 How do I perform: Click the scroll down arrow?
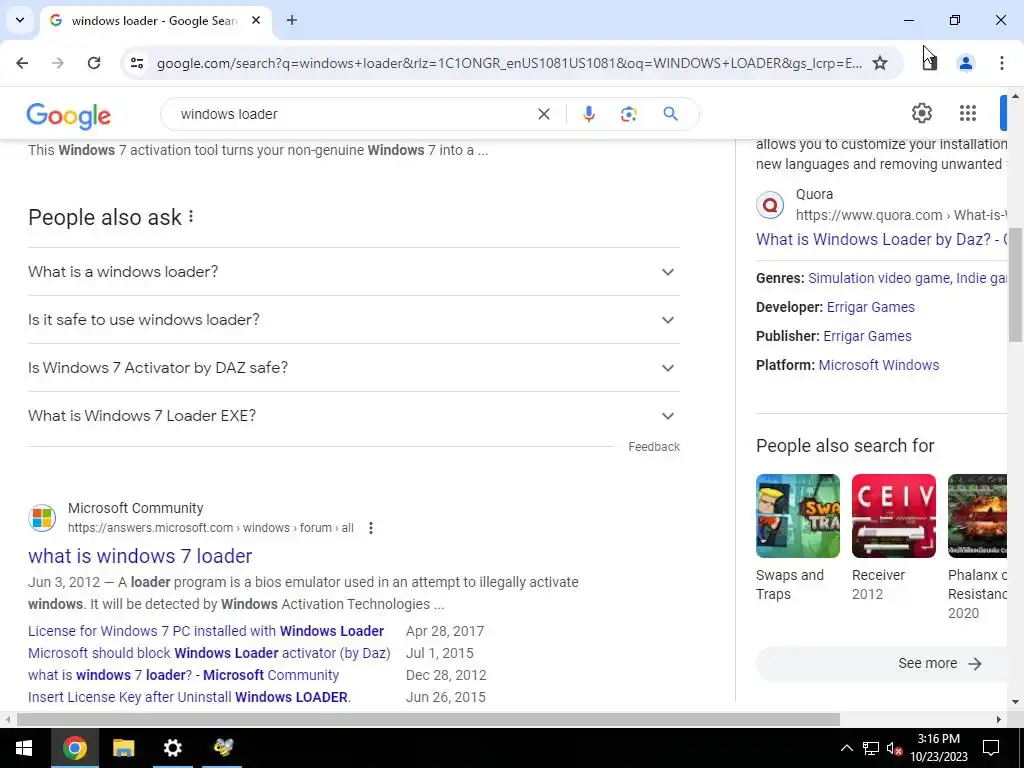tap(1015, 702)
